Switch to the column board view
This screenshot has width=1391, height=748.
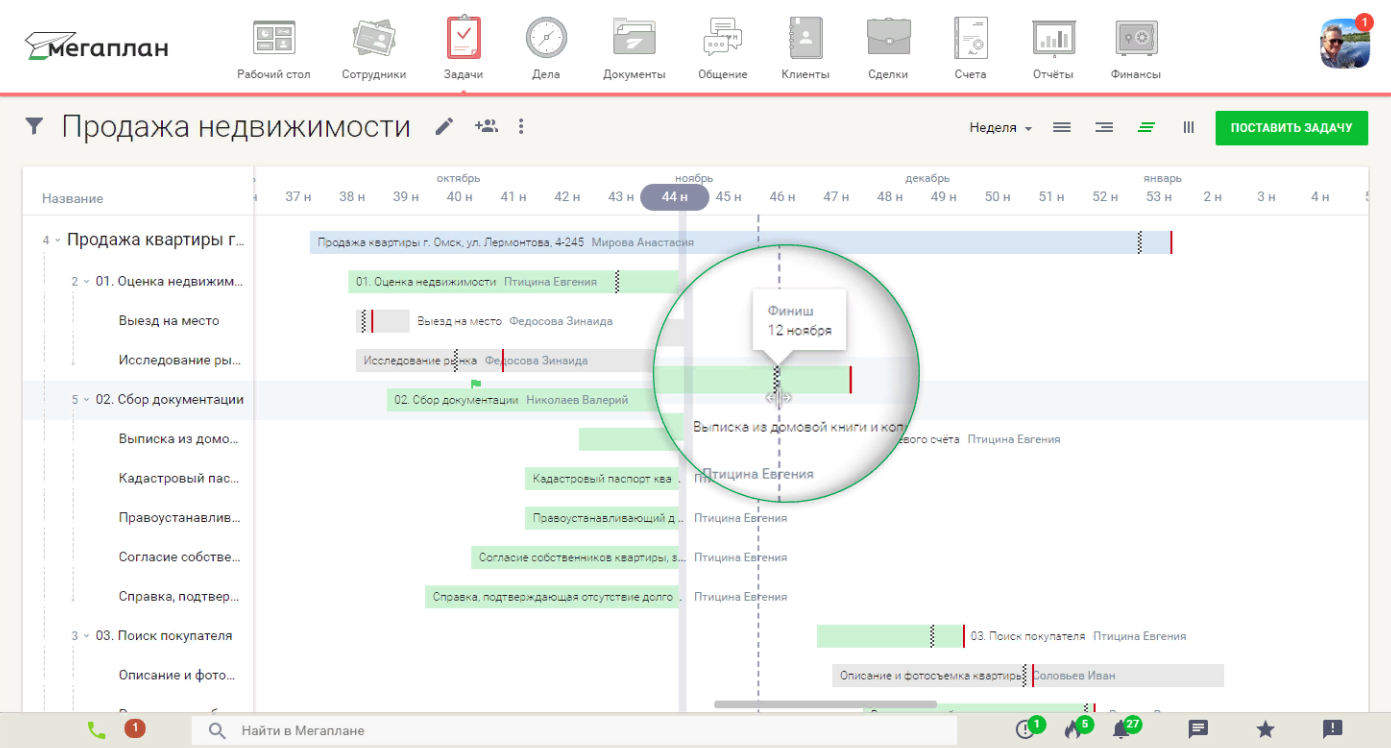click(1188, 127)
